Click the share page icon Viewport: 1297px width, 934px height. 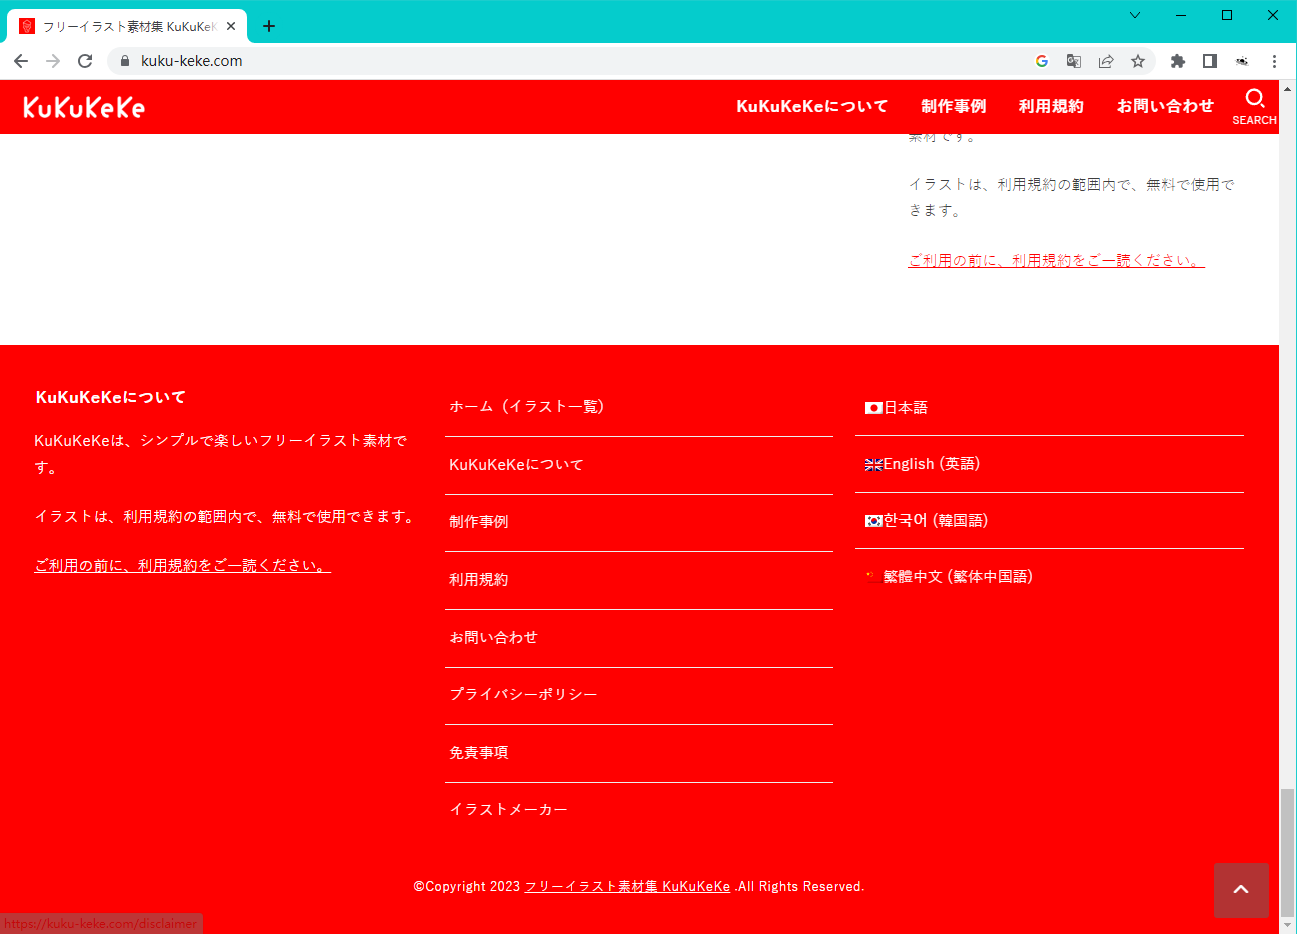point(1106,61)
